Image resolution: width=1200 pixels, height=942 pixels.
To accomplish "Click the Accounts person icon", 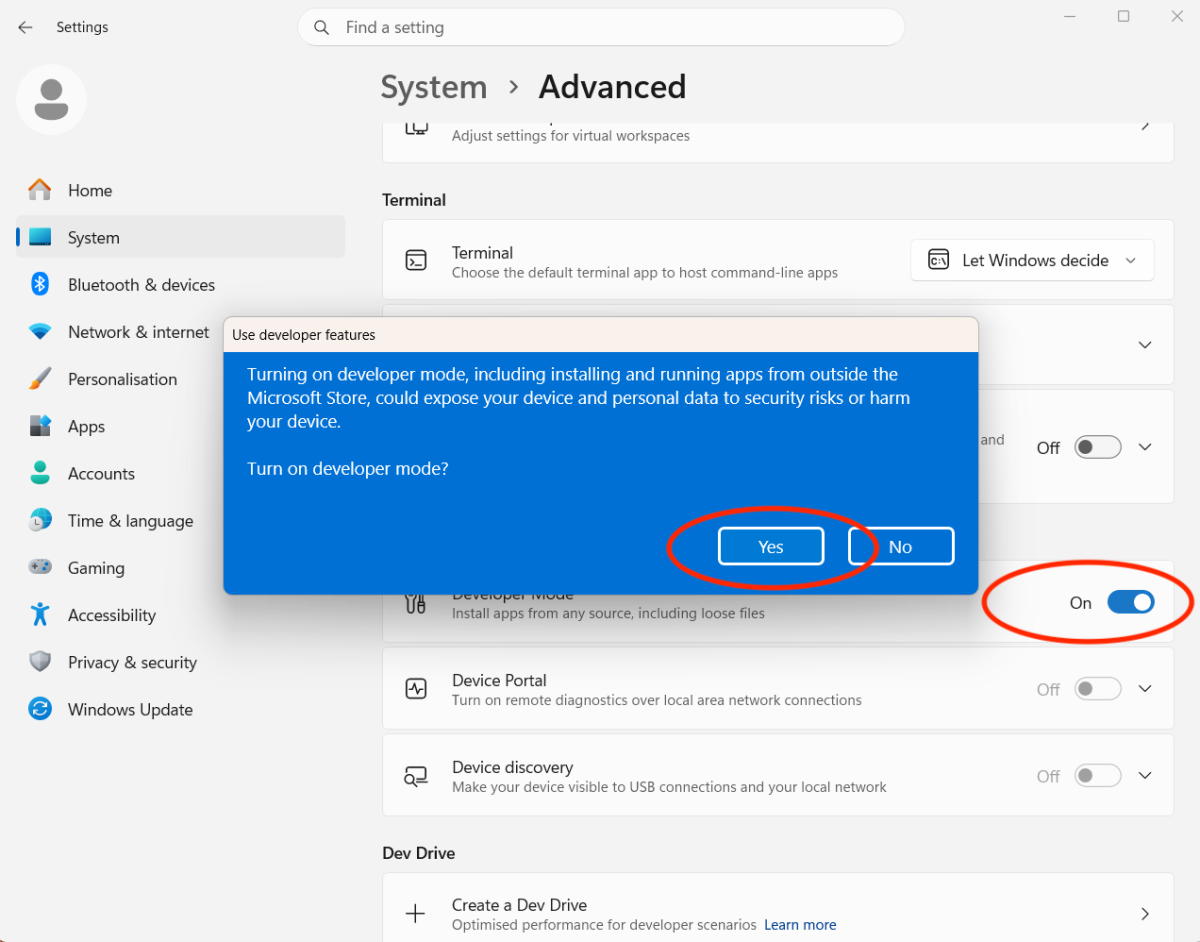I will (40, 473).
